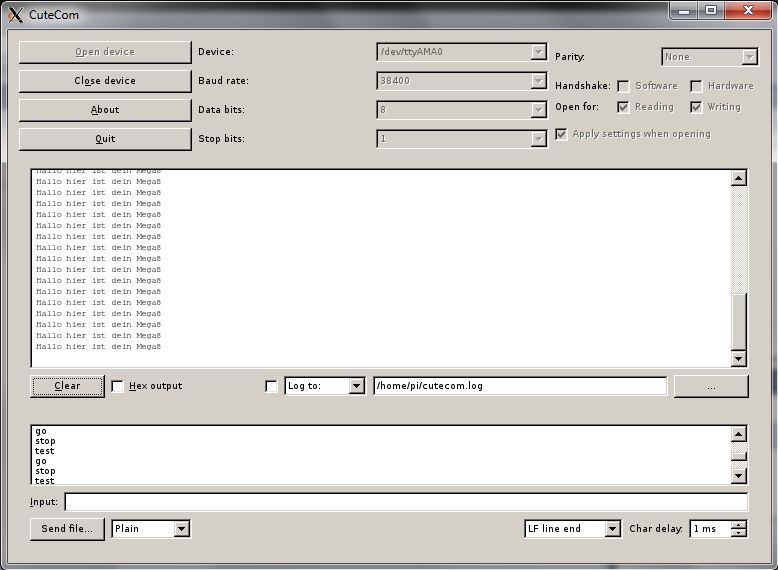Expand the Baud rate 38400 dropdown

[538, 81]
